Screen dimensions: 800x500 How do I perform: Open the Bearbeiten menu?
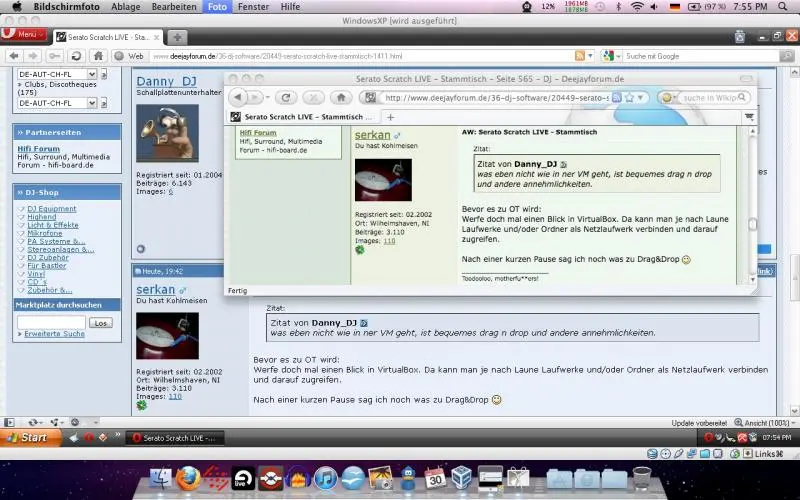point(173,7)
